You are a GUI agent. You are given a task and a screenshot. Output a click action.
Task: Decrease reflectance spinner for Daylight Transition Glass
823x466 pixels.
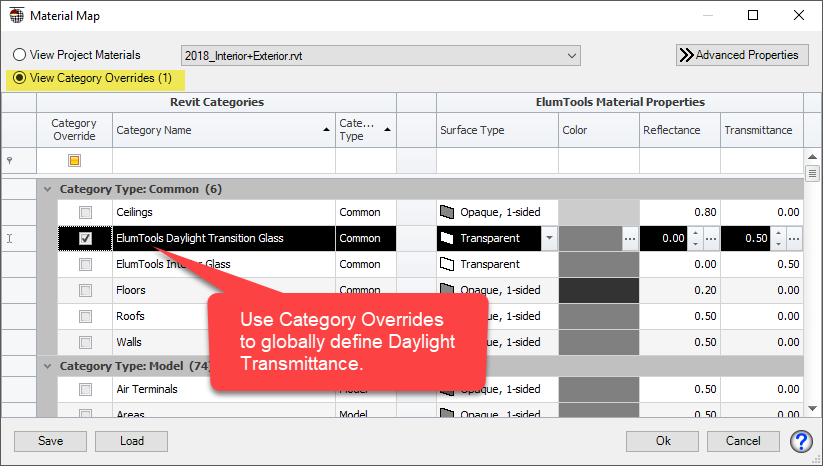pyautogui.click(x=695, y=245)
